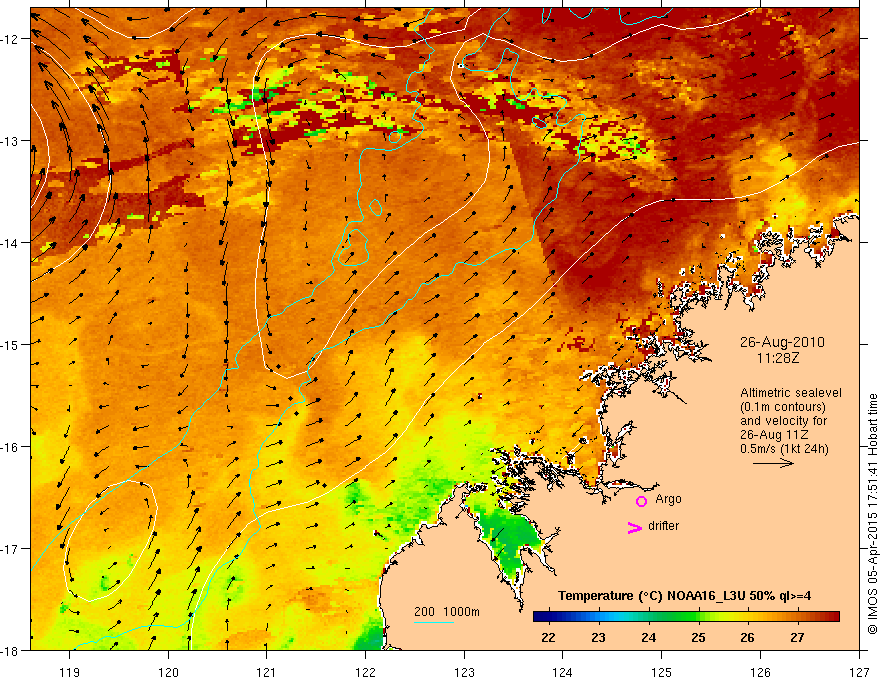Click latitude axis label -14

(x=11, y=243)
